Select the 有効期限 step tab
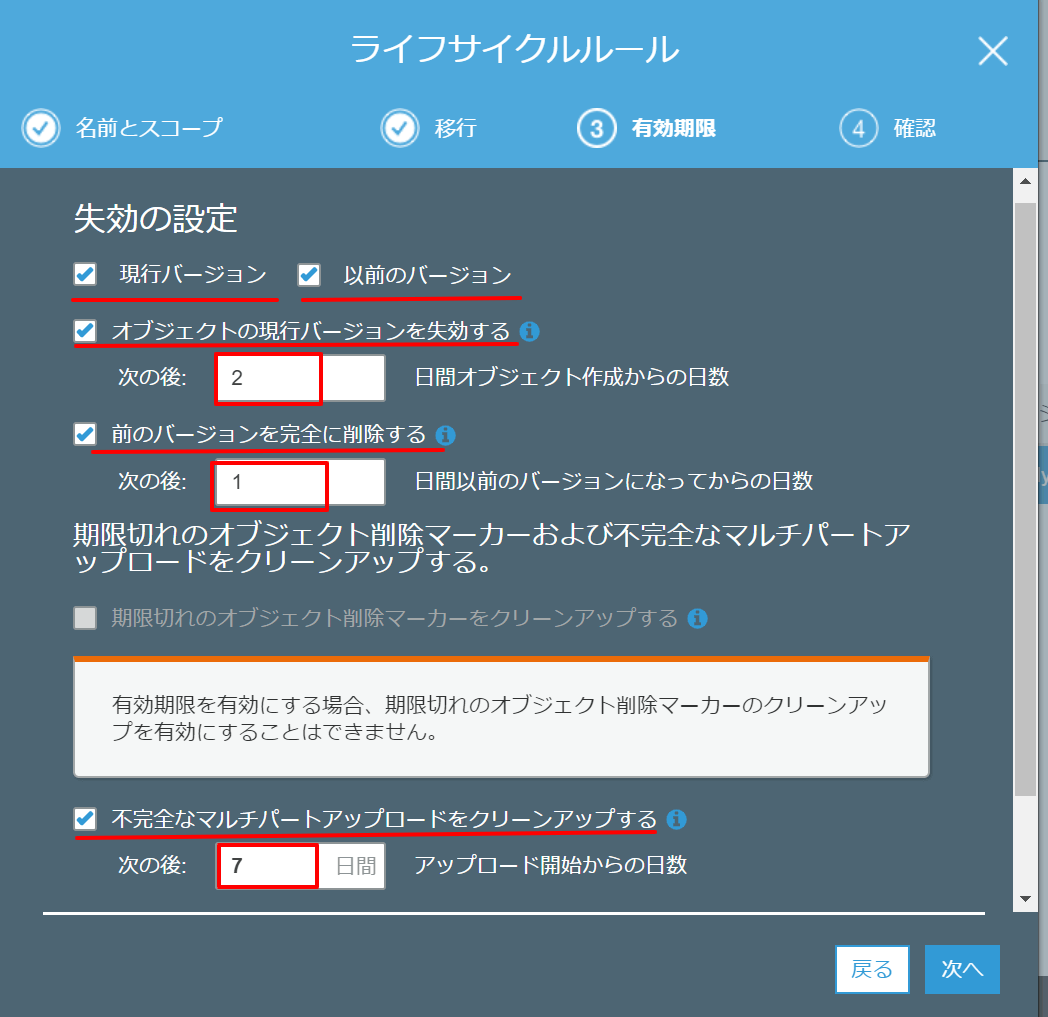Screen dimensions: 1048x1017 (x=673, y=128)
